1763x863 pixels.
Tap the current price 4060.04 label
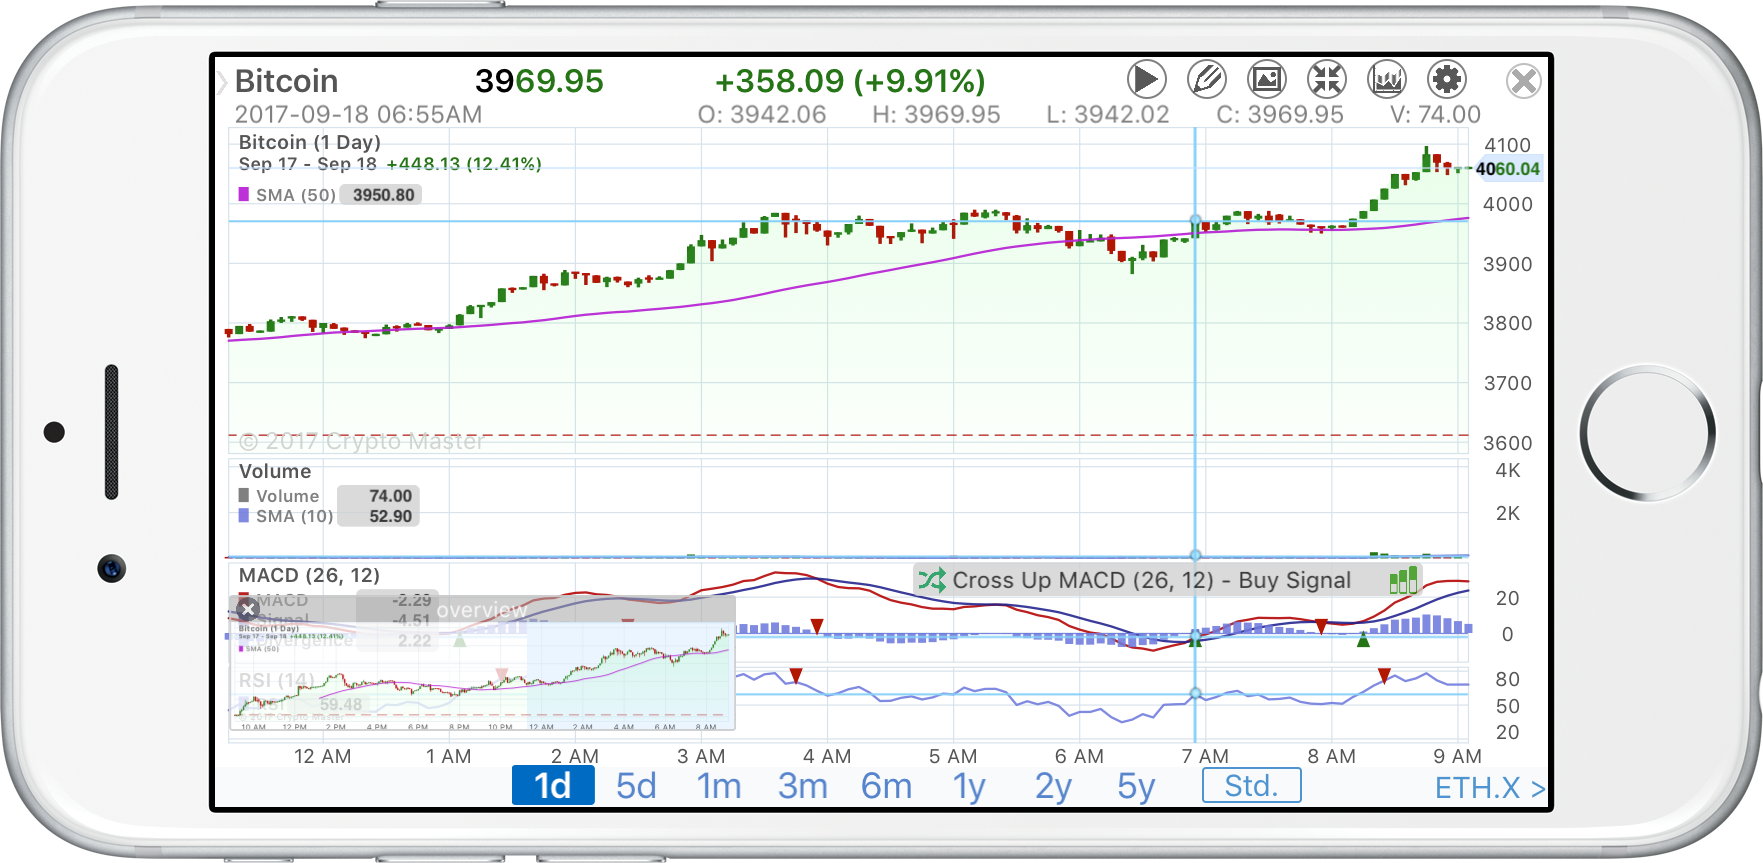pyautogui.click(x=1507, y=169)
